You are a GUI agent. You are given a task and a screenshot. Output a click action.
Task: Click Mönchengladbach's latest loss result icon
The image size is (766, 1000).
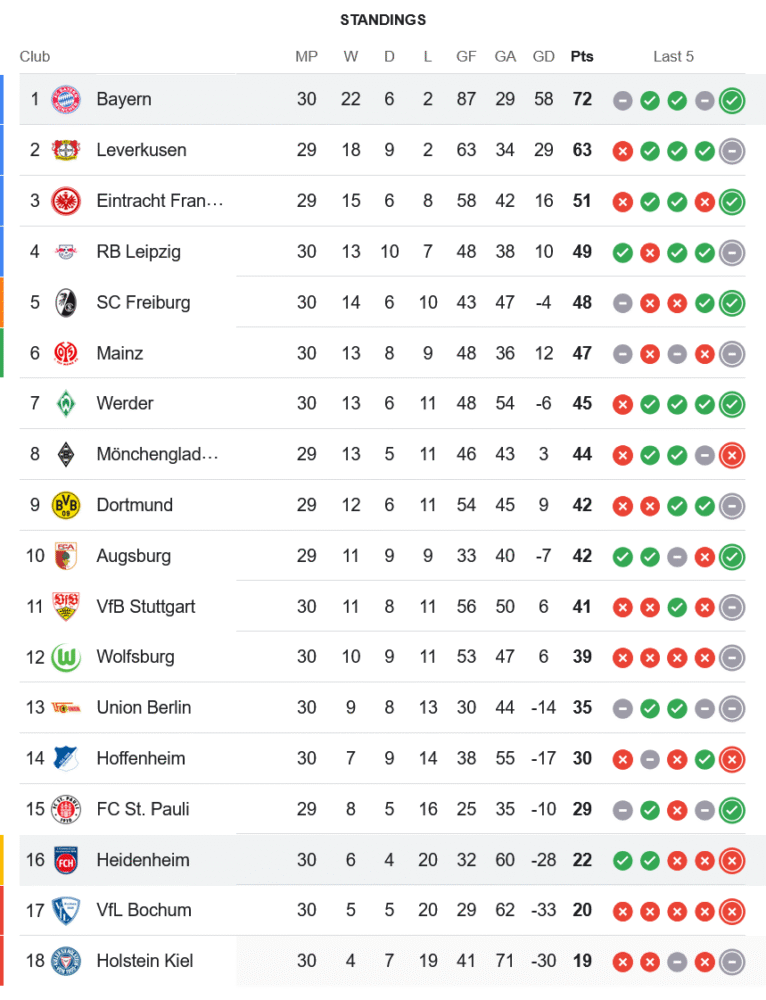(732, 455)
